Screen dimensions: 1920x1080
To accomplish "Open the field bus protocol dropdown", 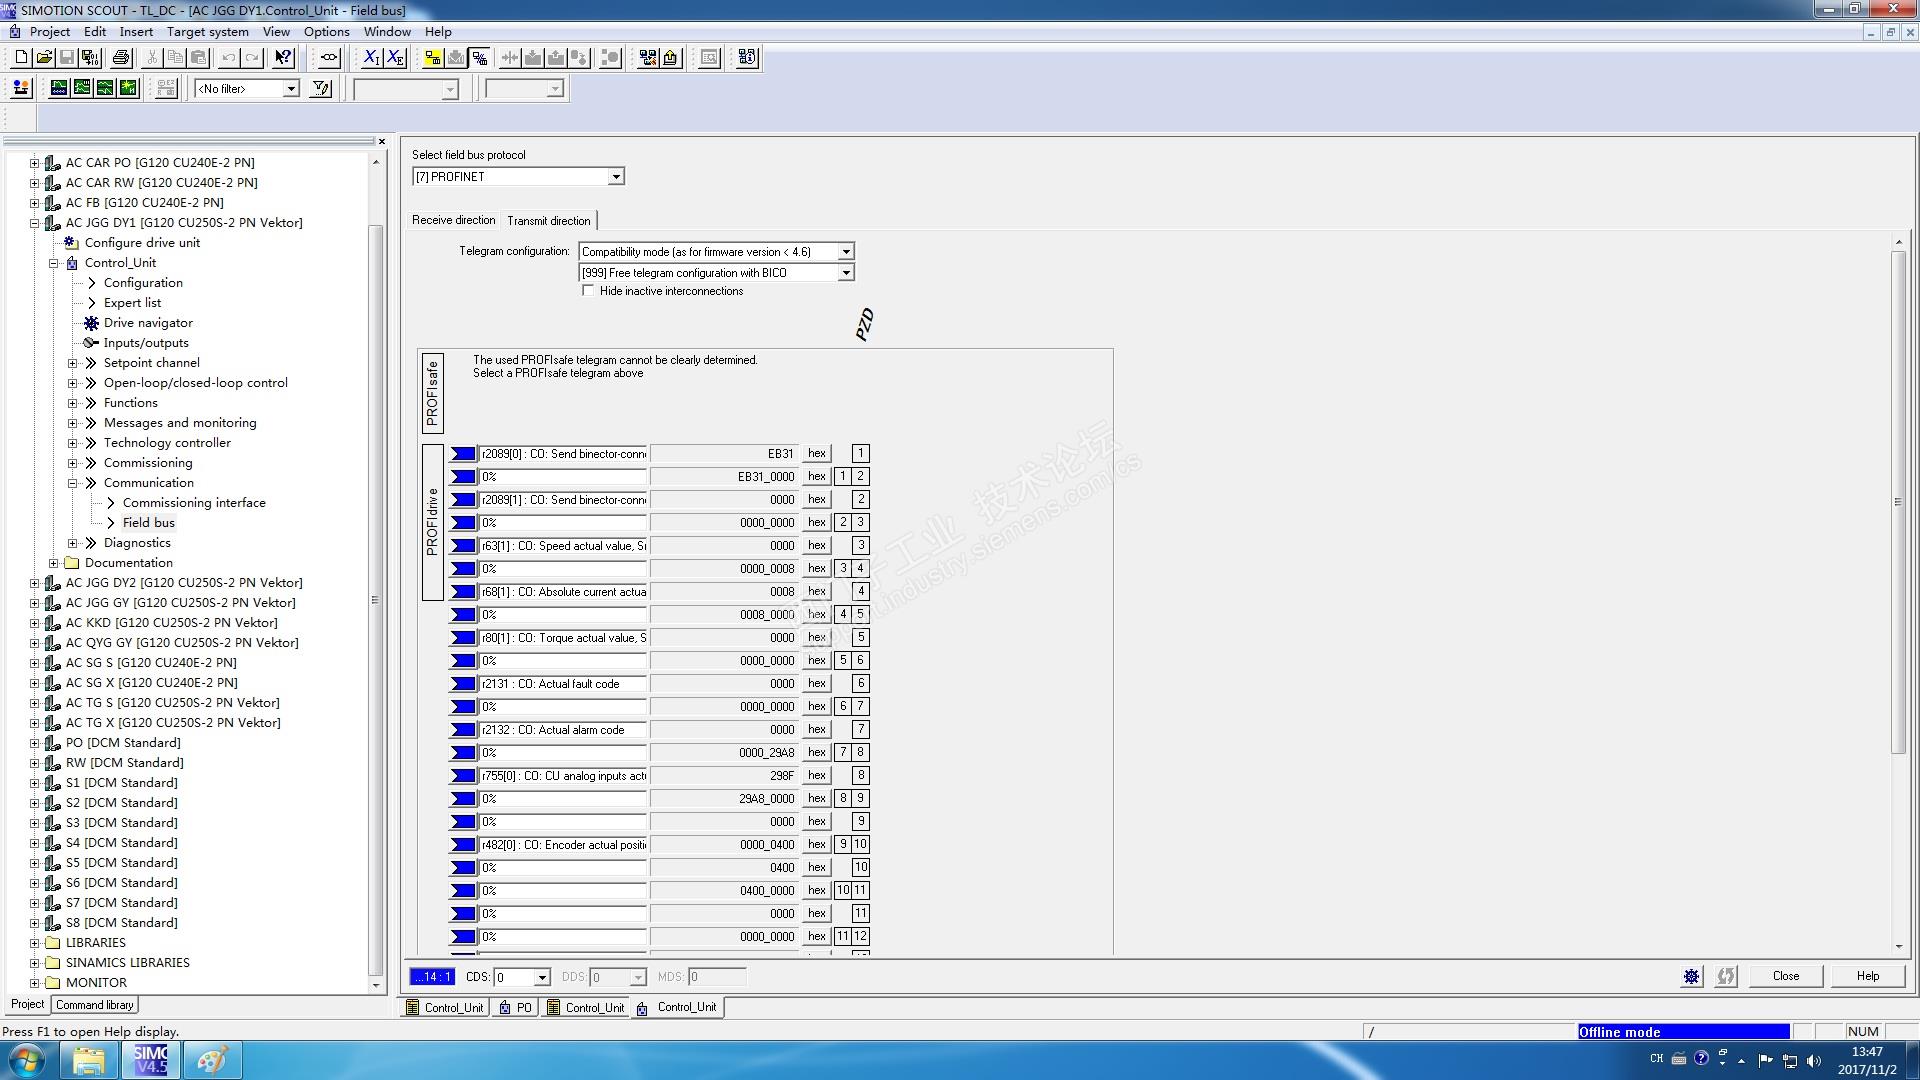I will pos(616,177).
